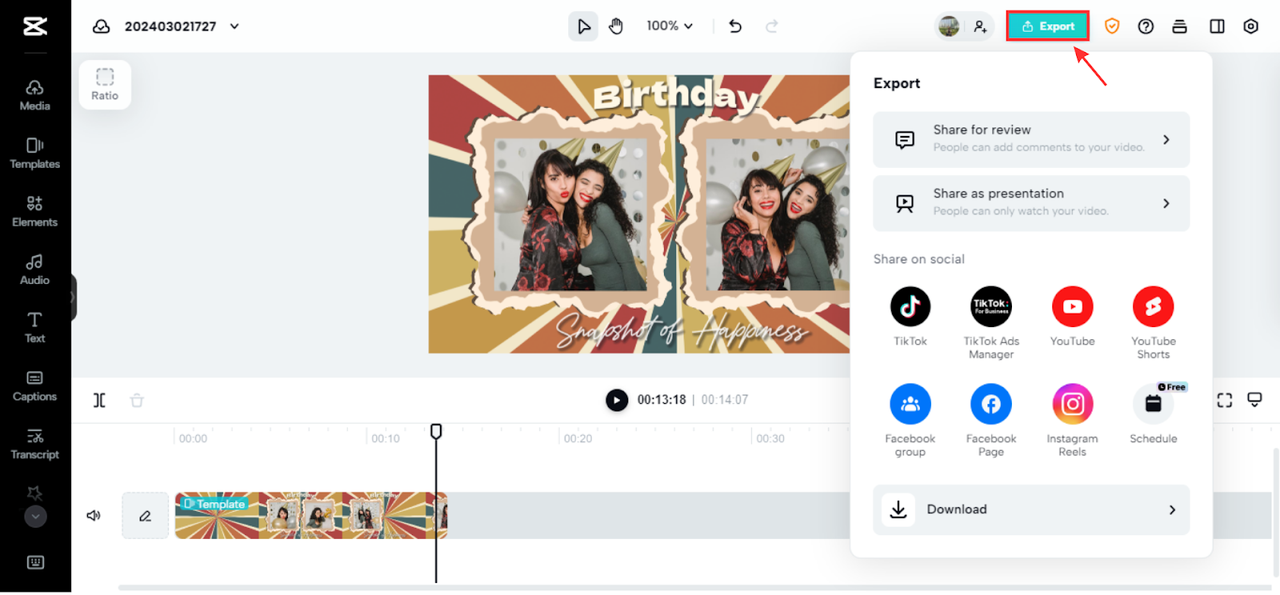
Task: Toggle fullscreen preview icon
Action: [x=1224, y=400]
